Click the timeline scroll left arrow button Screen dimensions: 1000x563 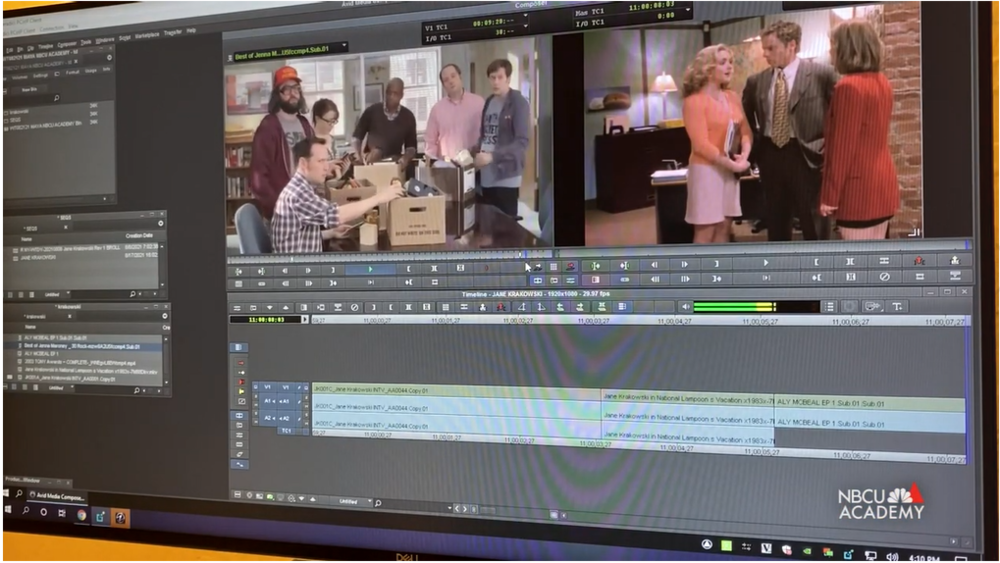click(457, 508)
